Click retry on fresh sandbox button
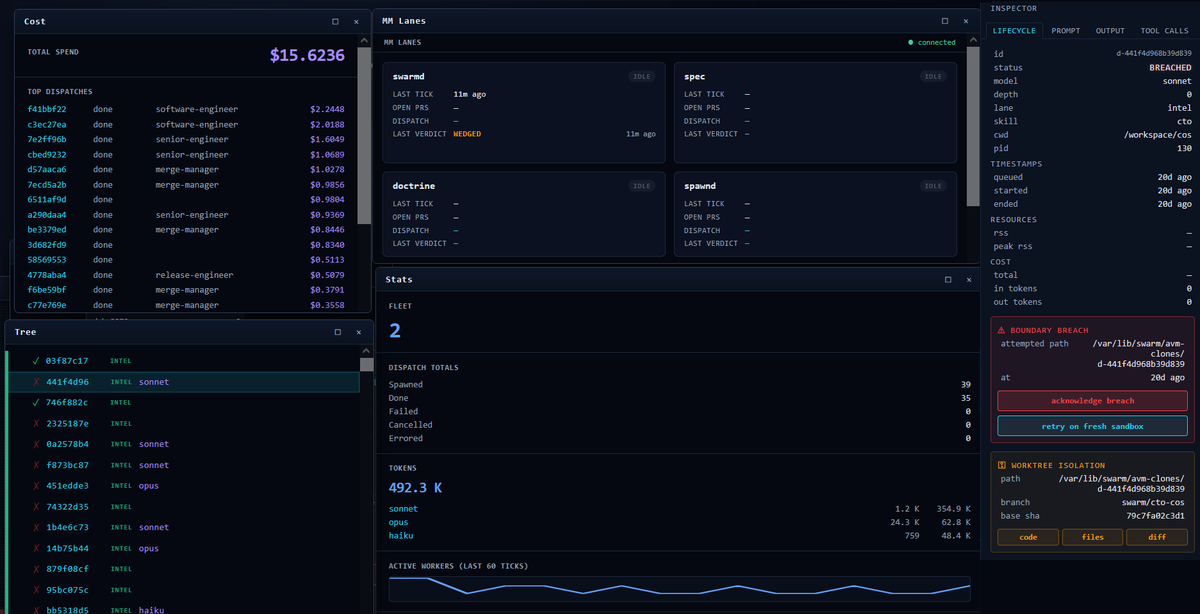Screen dimensions: 1200x614 pyautogui.click(x=1092, y=426)
